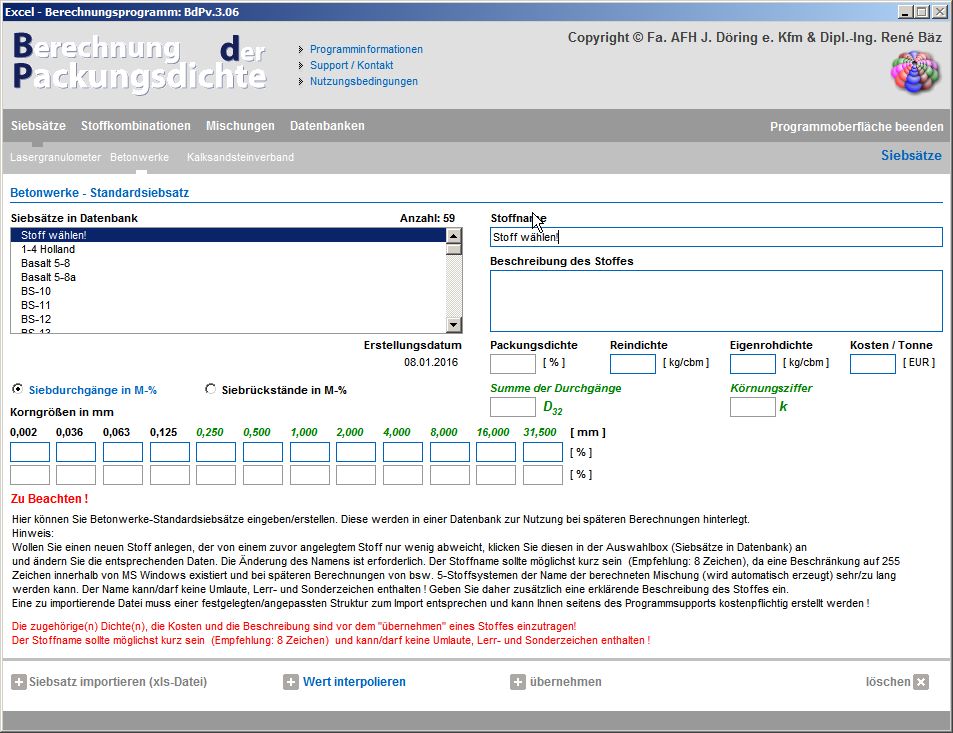Click the Stoffname input field
This screenshot has height=733, width=953.
pos(716,237)
